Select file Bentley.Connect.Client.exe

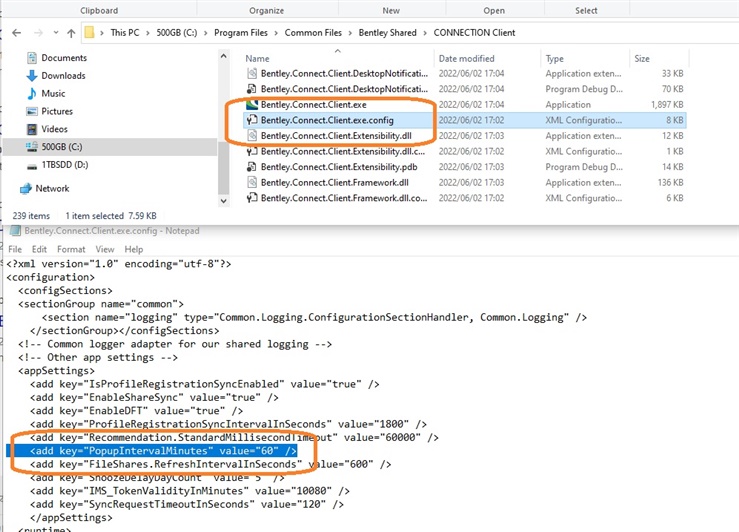click(313, 104)
